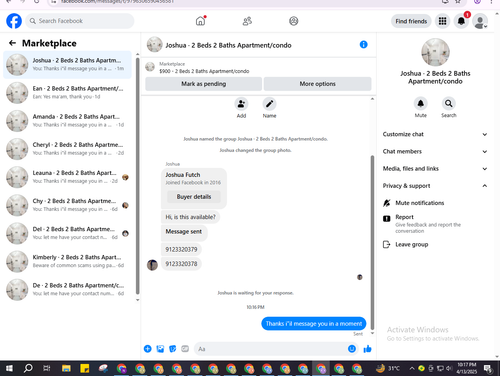Choose a GIF icon in composer
Screen dimensions: 500x376
pos(185,349)
